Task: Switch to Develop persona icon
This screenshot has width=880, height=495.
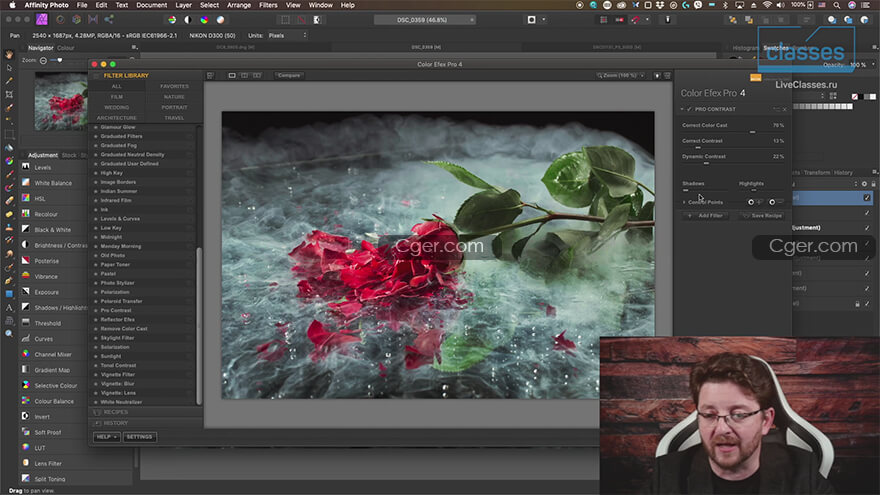Action: pos(76,19)
